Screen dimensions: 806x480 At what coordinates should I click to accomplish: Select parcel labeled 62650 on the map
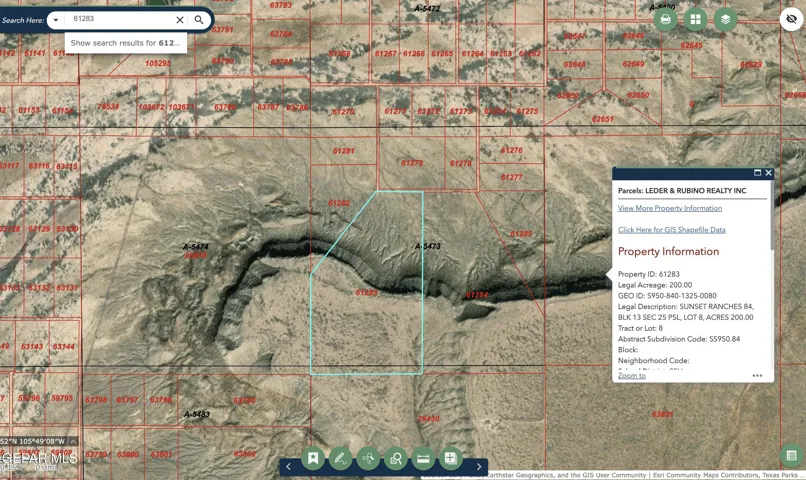[638, 95]
